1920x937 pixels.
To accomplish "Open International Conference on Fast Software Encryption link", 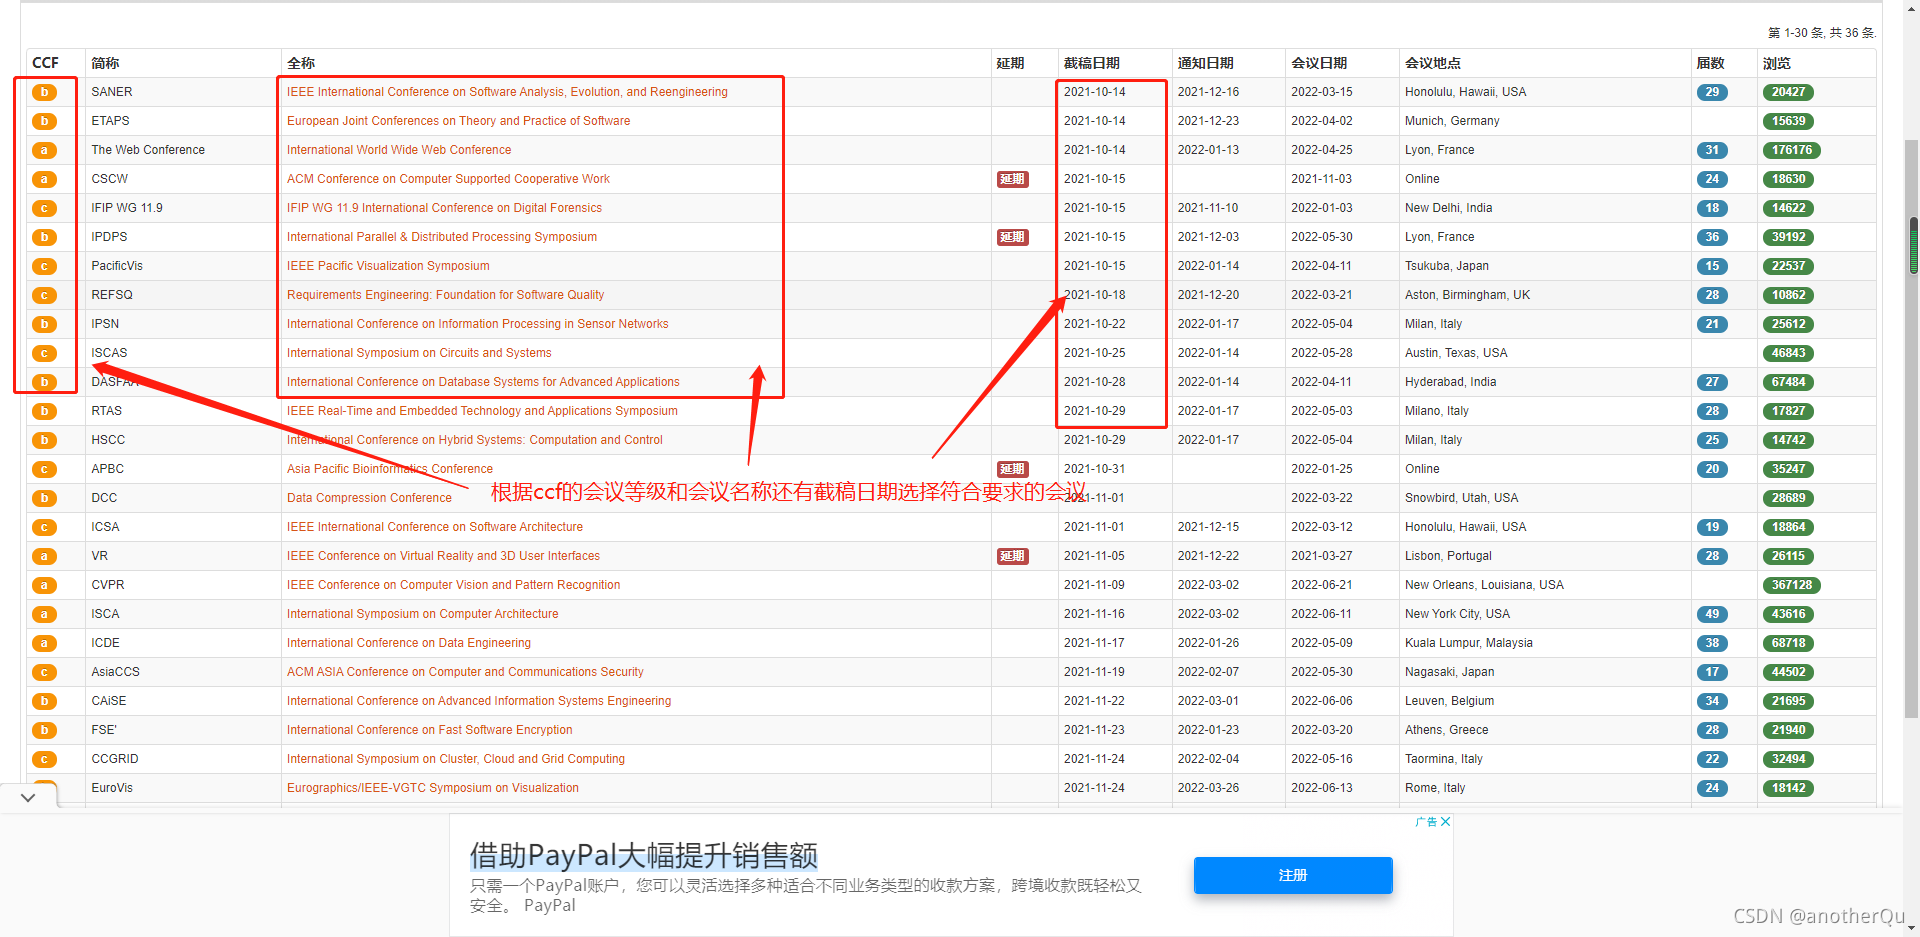I will (x=429, y=730).
